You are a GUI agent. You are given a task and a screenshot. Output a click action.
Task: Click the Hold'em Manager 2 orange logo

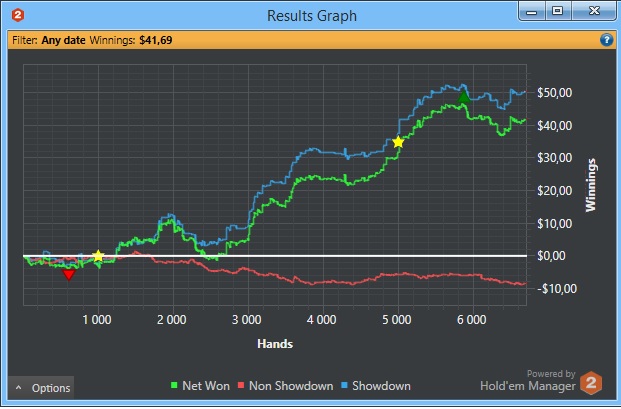click(x=591, y=383)
